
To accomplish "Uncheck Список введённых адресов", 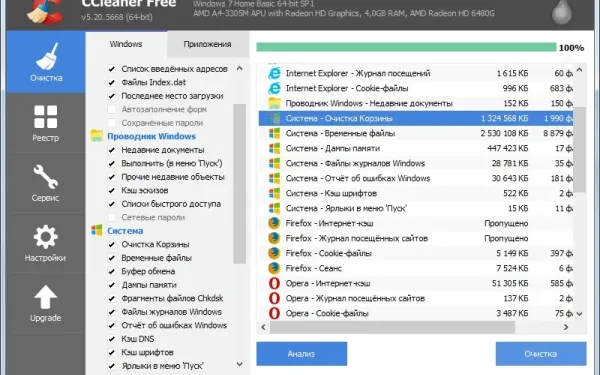I will [111, 69].
